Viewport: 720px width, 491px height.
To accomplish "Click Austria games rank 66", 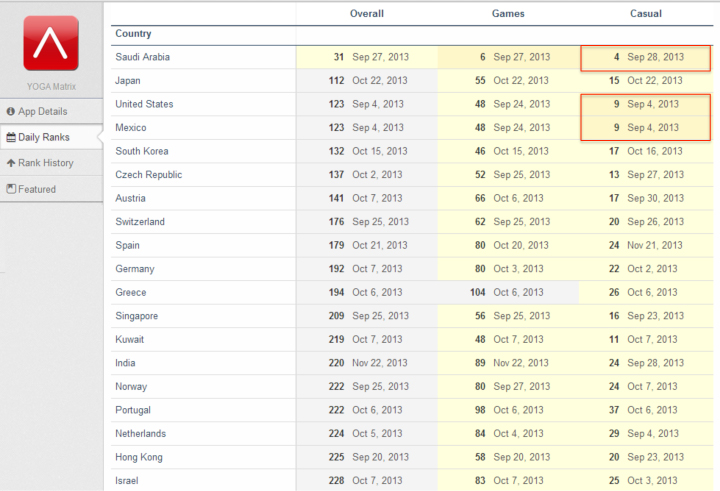I will click(x=480, y=198).
